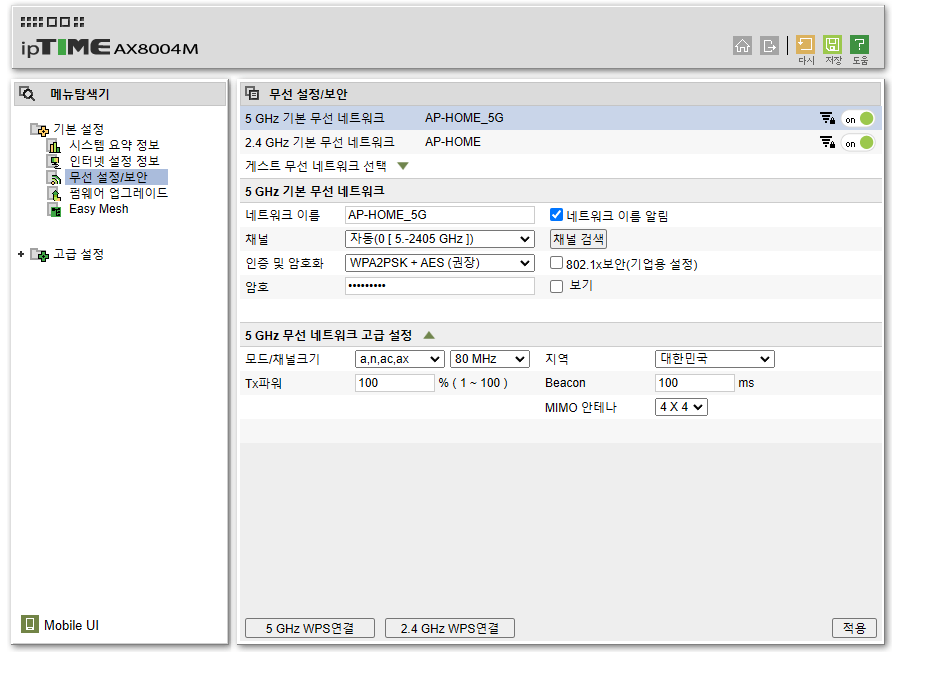The image size is (932, 692).
Task: Click the 암호 password field
Action: (439, 286)
